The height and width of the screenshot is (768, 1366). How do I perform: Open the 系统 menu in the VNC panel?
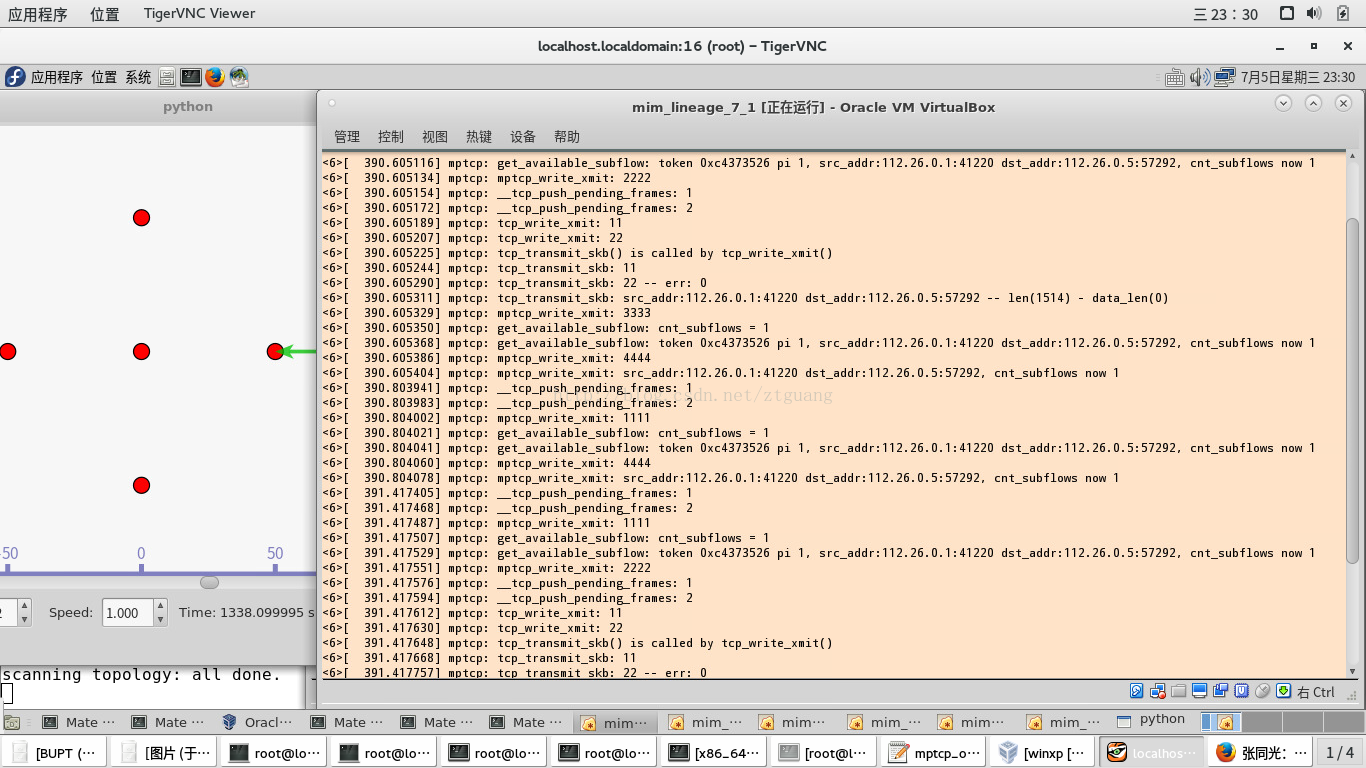coord(138,77)
